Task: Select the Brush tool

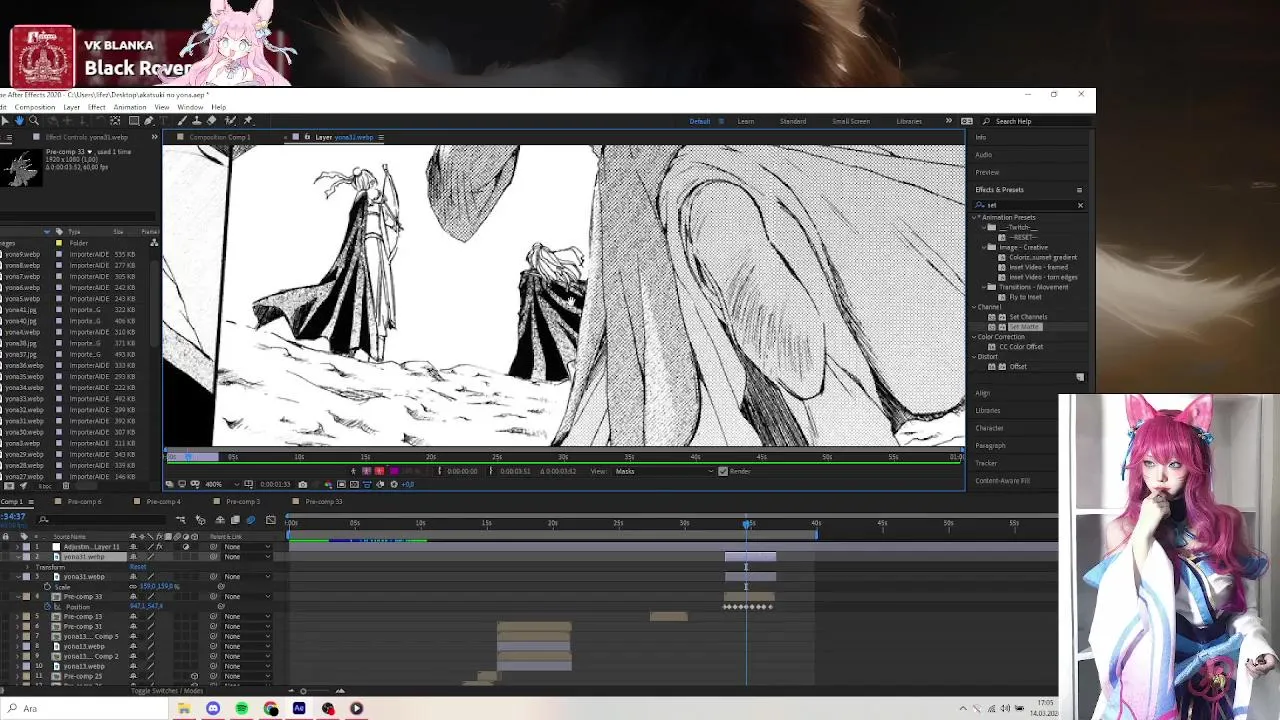Action: 183,121
